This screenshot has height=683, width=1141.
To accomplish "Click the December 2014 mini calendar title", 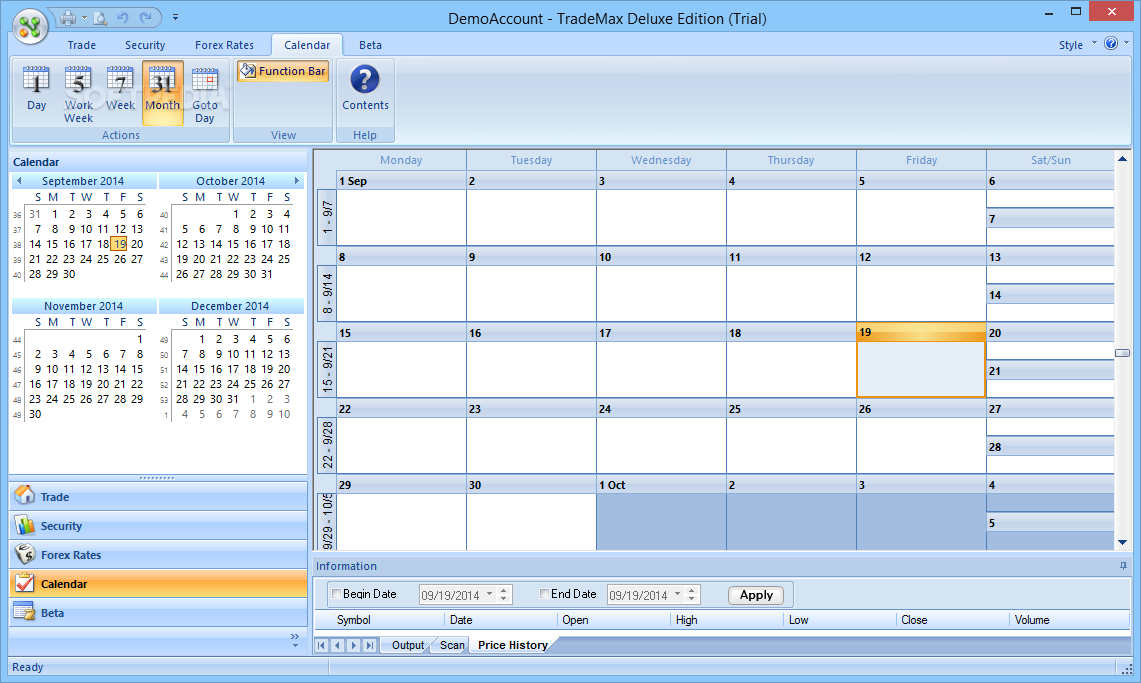I will tap(230, 305).
